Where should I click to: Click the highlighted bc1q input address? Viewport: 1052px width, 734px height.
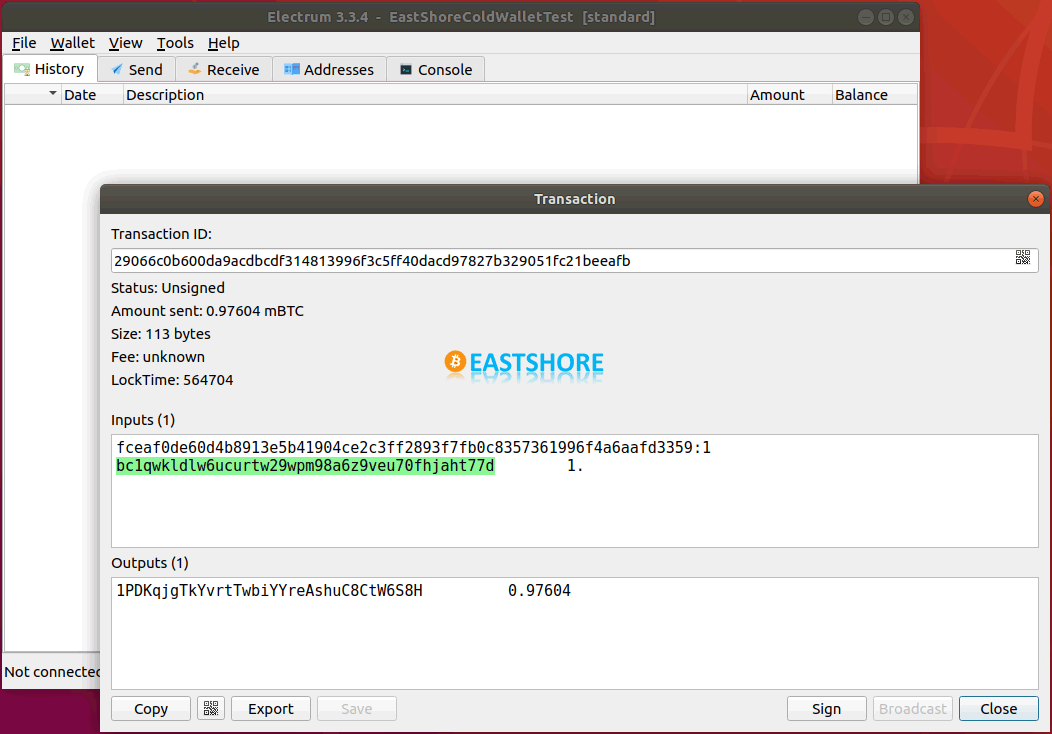(x=305, y=466)
